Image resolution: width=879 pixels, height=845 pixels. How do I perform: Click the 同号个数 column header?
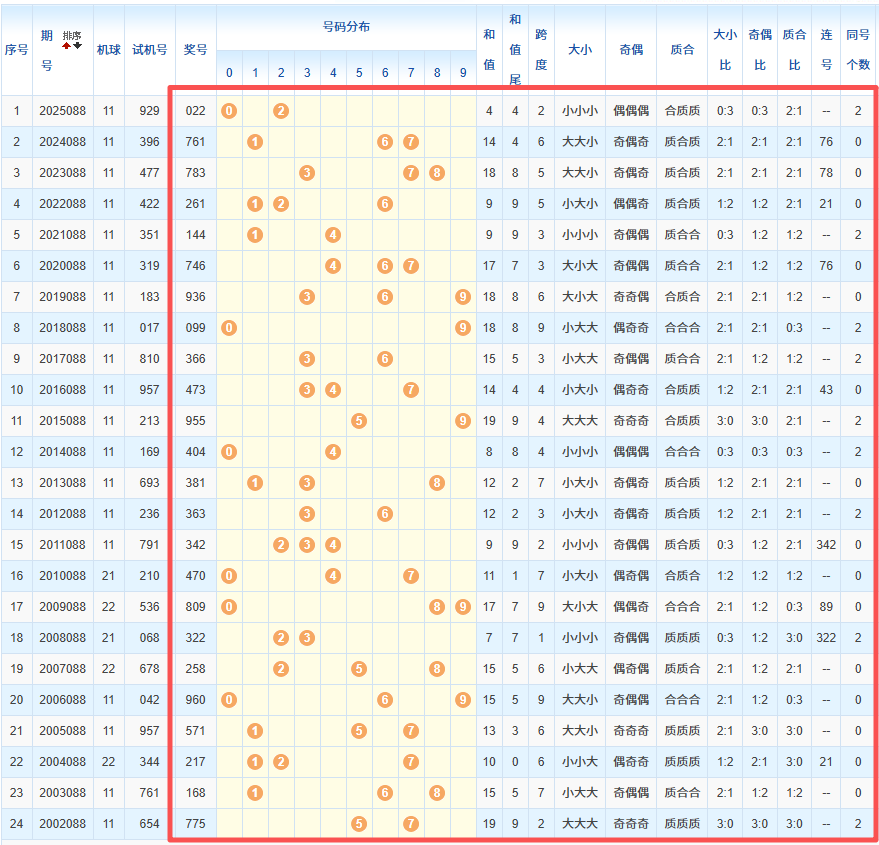[858, 49]
